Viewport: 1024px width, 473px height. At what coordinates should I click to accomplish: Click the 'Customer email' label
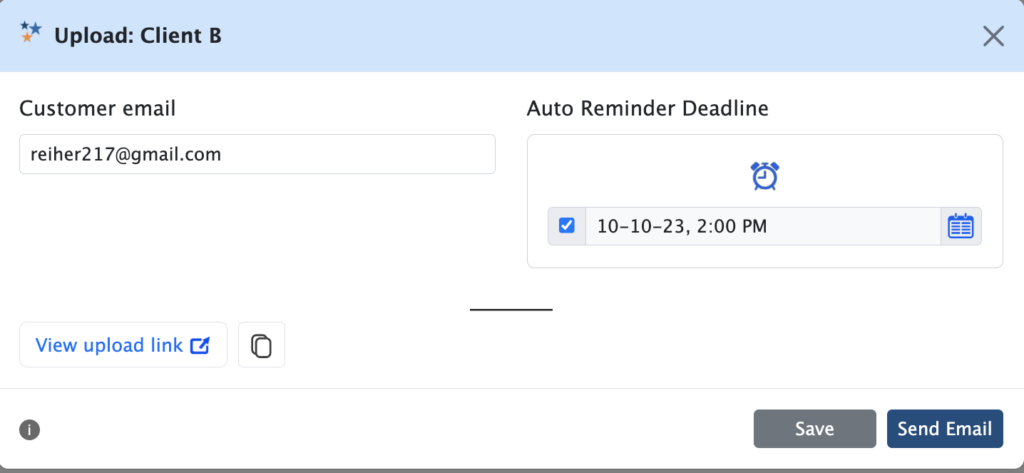click(98, 109)
